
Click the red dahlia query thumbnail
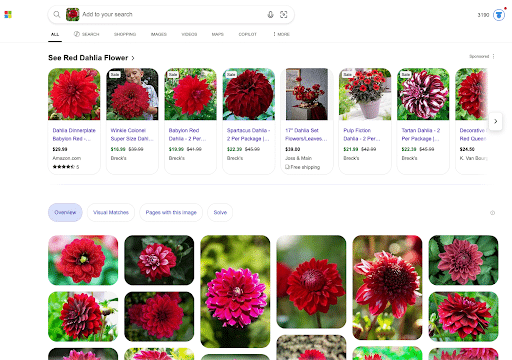[73, 14]
